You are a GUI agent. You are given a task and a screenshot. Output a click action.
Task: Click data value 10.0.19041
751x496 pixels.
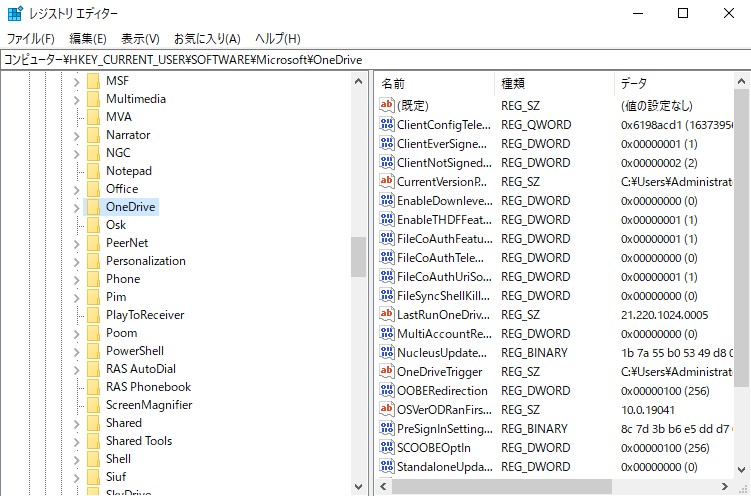[648, 410]
